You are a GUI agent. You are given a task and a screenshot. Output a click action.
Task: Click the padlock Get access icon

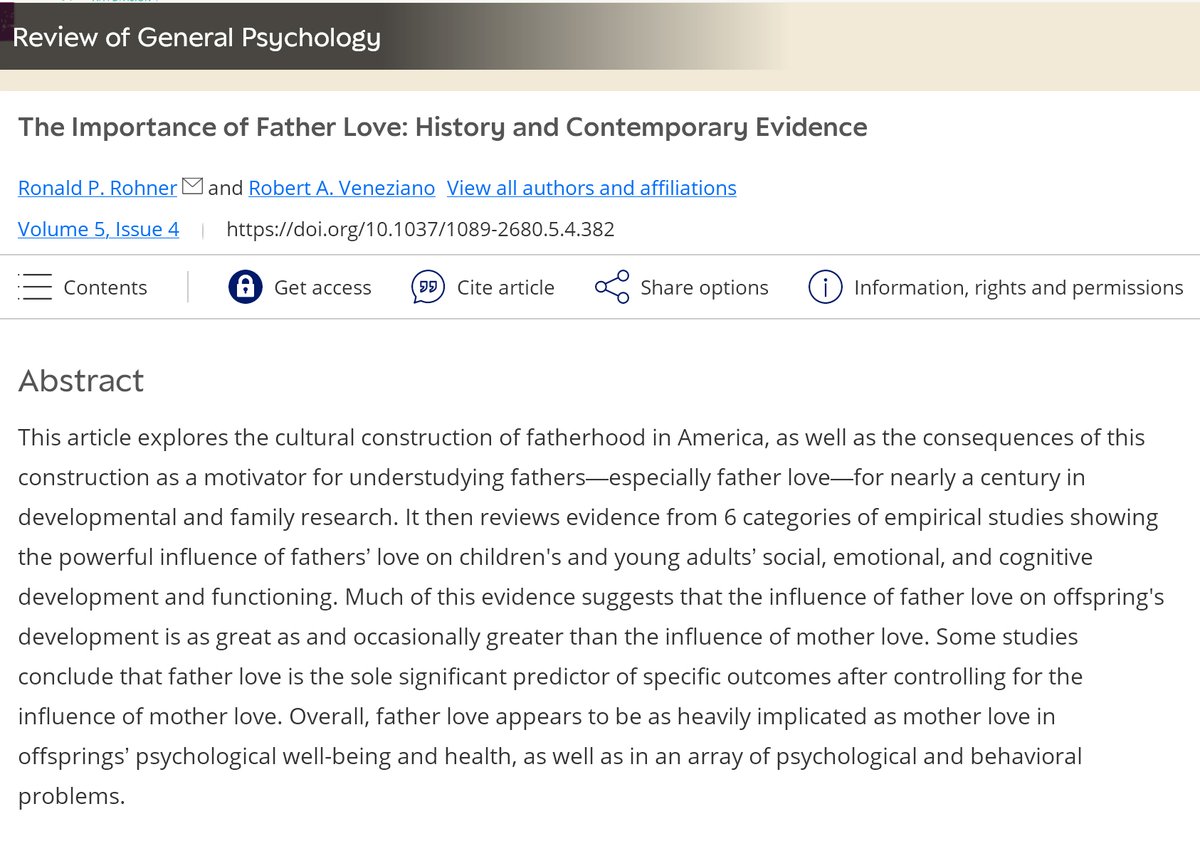(x=244, y=287)
